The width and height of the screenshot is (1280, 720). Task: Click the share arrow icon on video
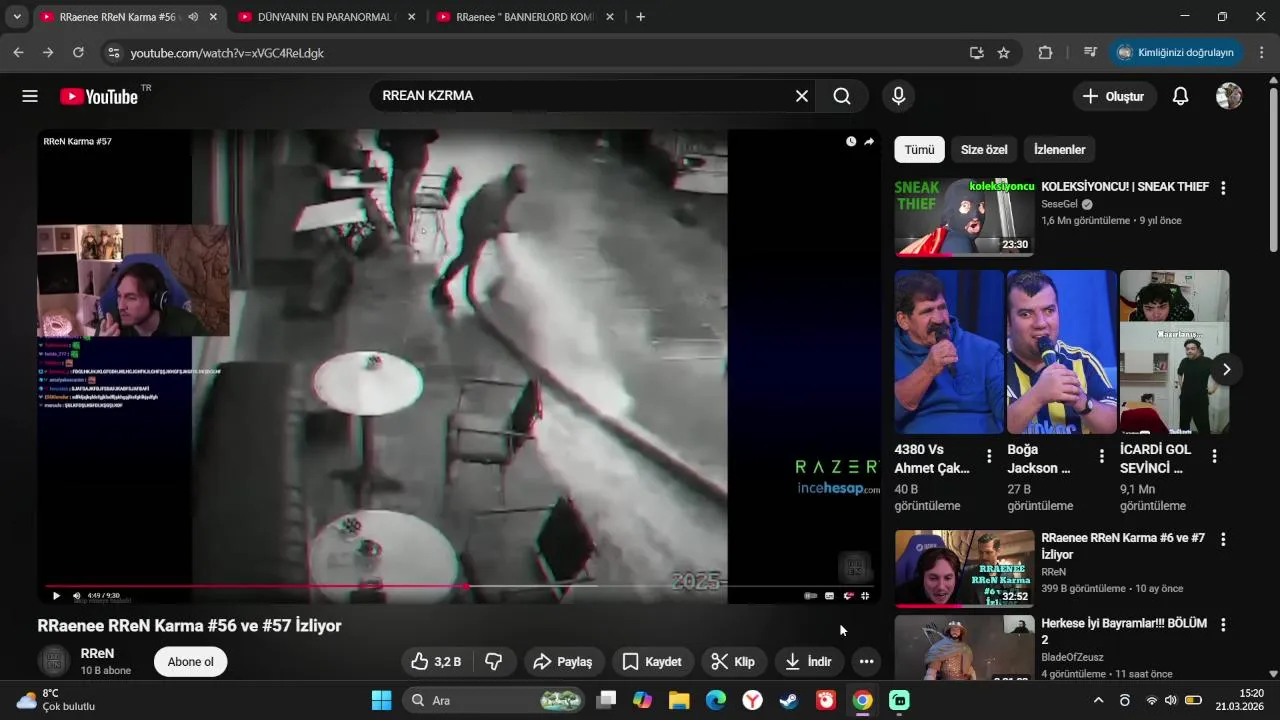tap(869, 141)
